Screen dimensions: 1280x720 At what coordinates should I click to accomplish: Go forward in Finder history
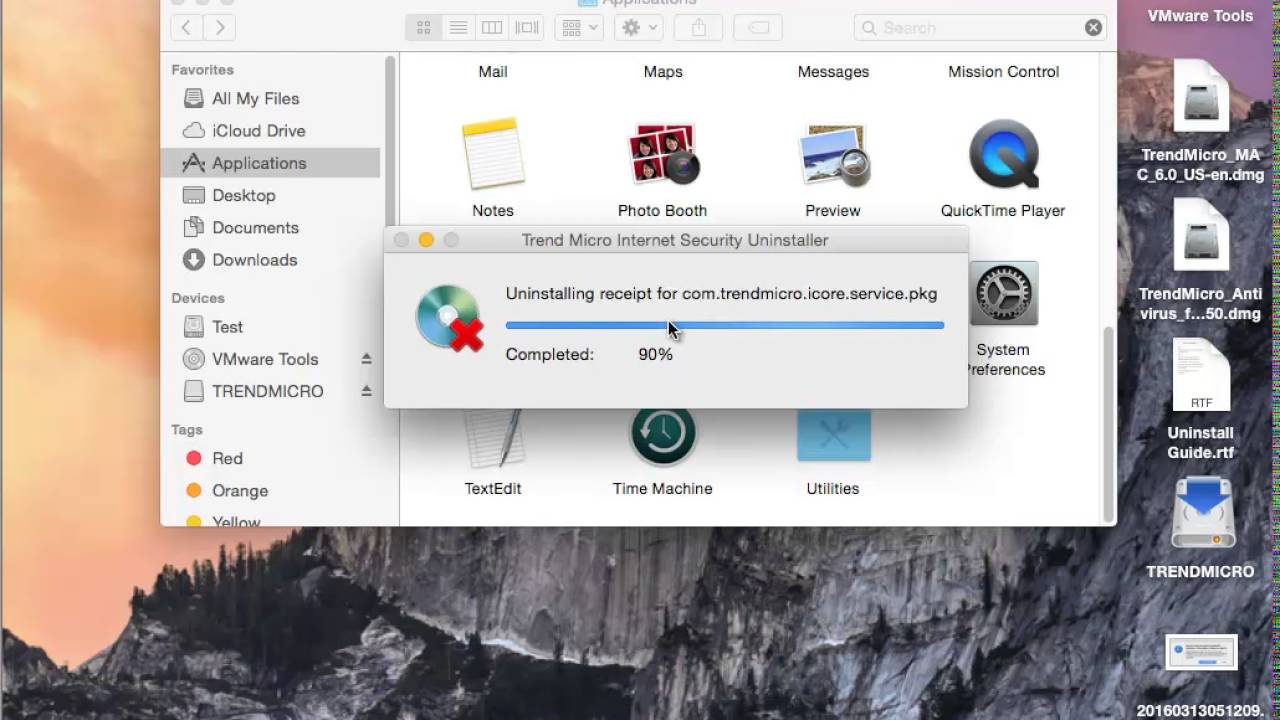tap(220, 28)
